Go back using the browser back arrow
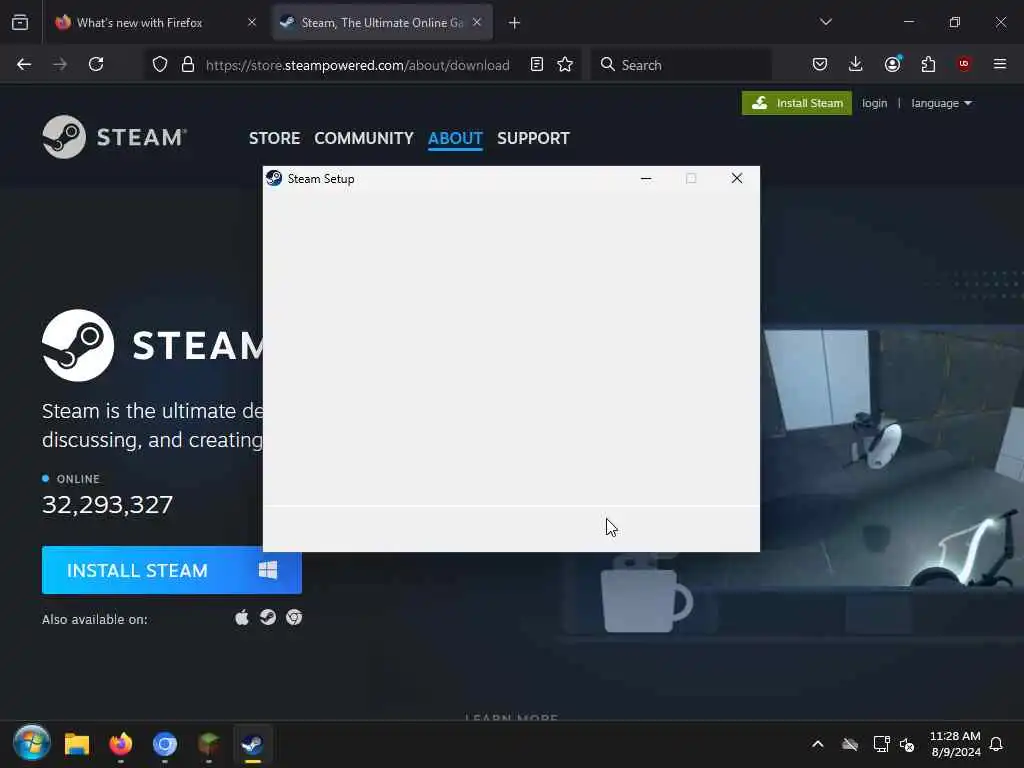Screen dimensions: 1024x768 pyautogui.click(x=24, y=64)
